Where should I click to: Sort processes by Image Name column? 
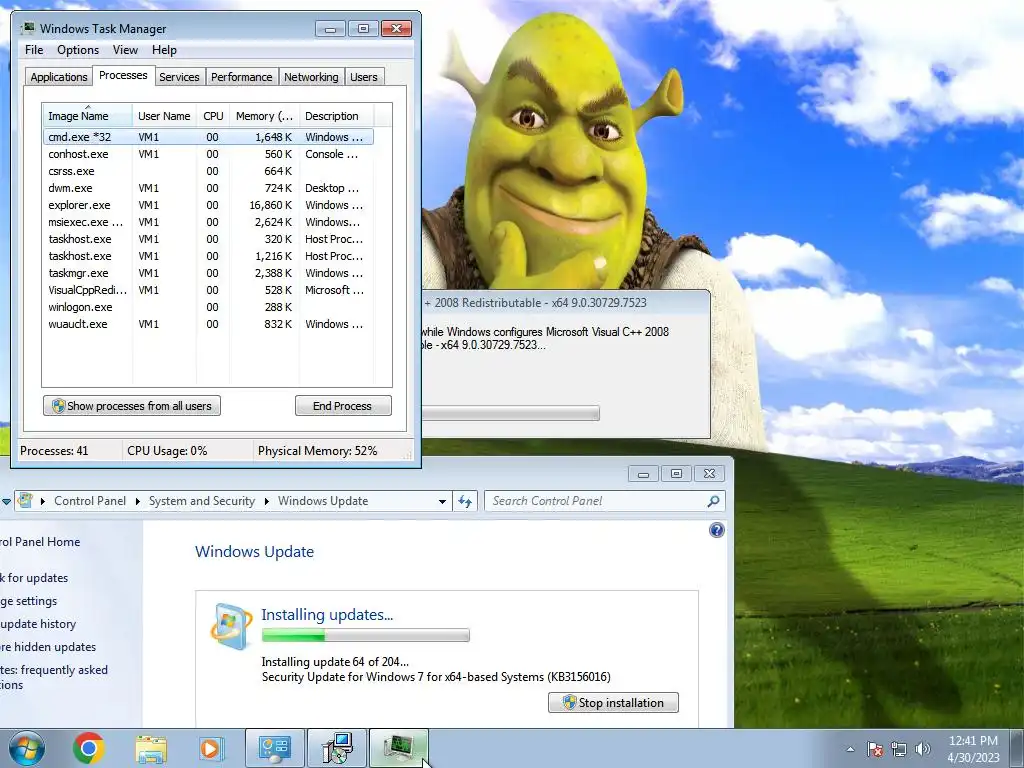click(x=87, y=116)
